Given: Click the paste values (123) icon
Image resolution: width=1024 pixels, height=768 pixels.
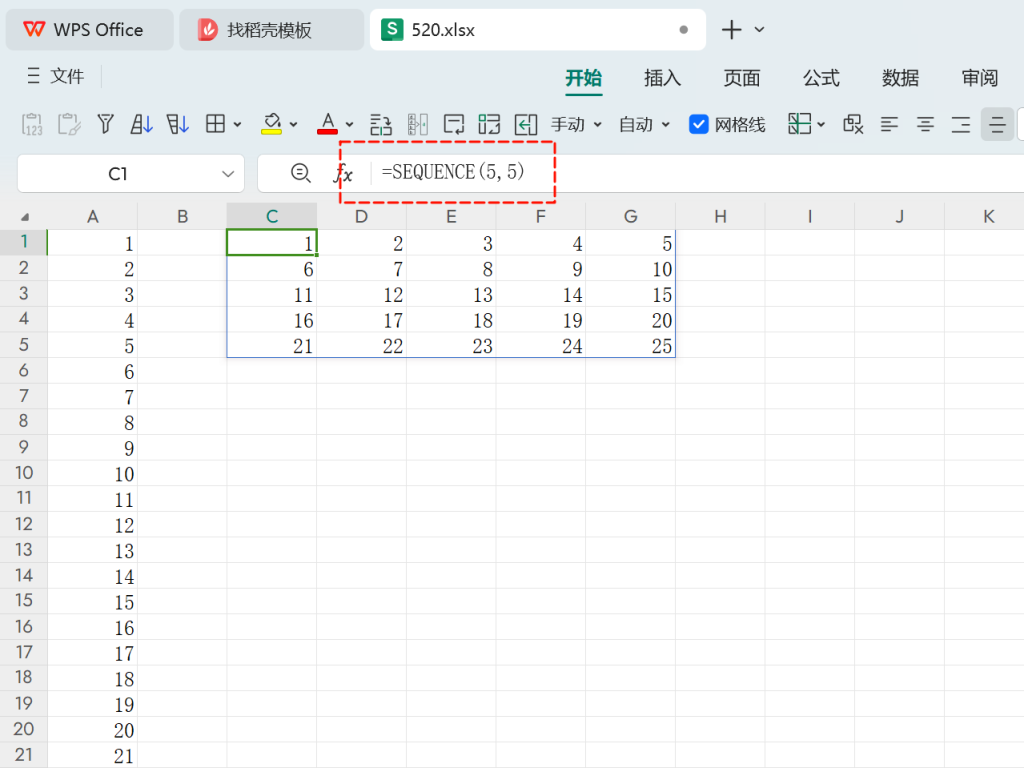Looking at the screenshot, I should (x=32, y=124).
